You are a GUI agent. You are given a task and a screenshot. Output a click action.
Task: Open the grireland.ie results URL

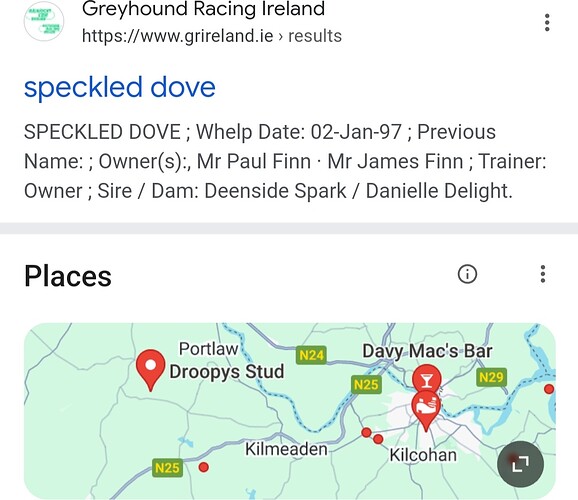(x=212, y=36)
